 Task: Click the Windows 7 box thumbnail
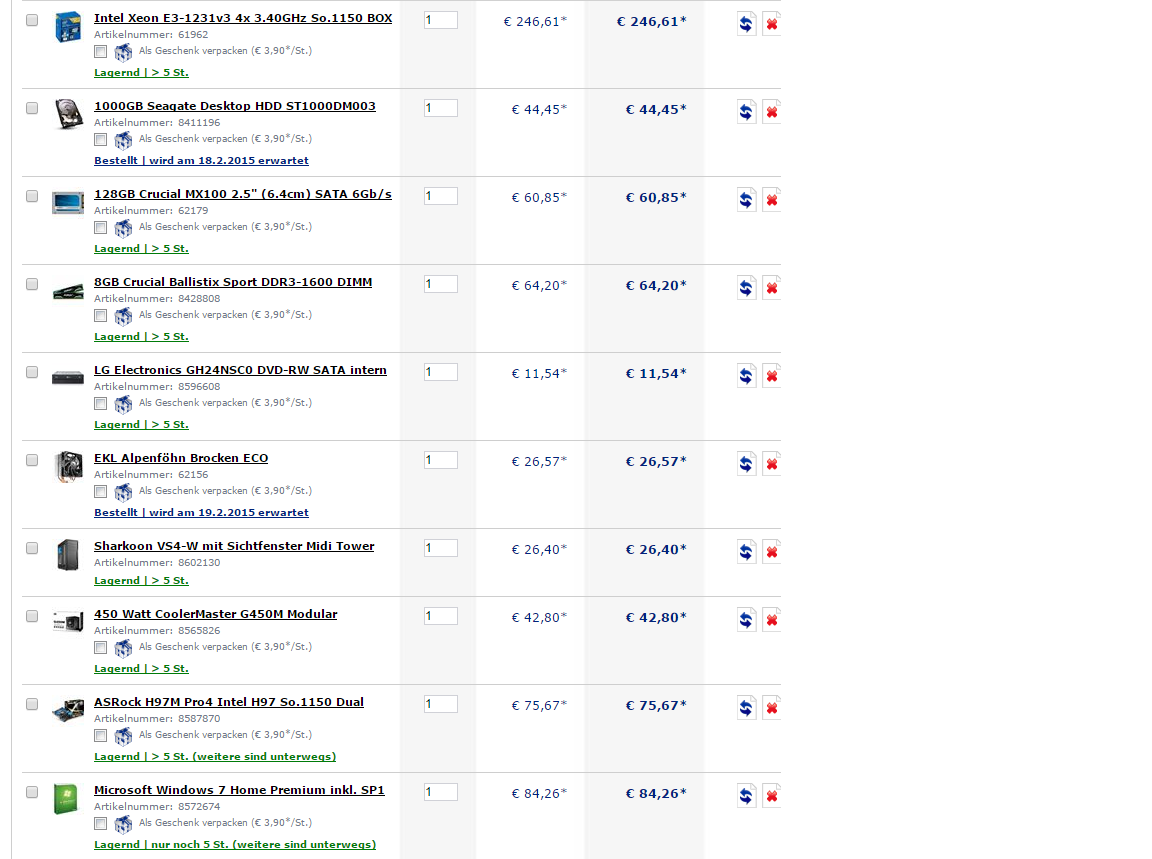[66, 799]
